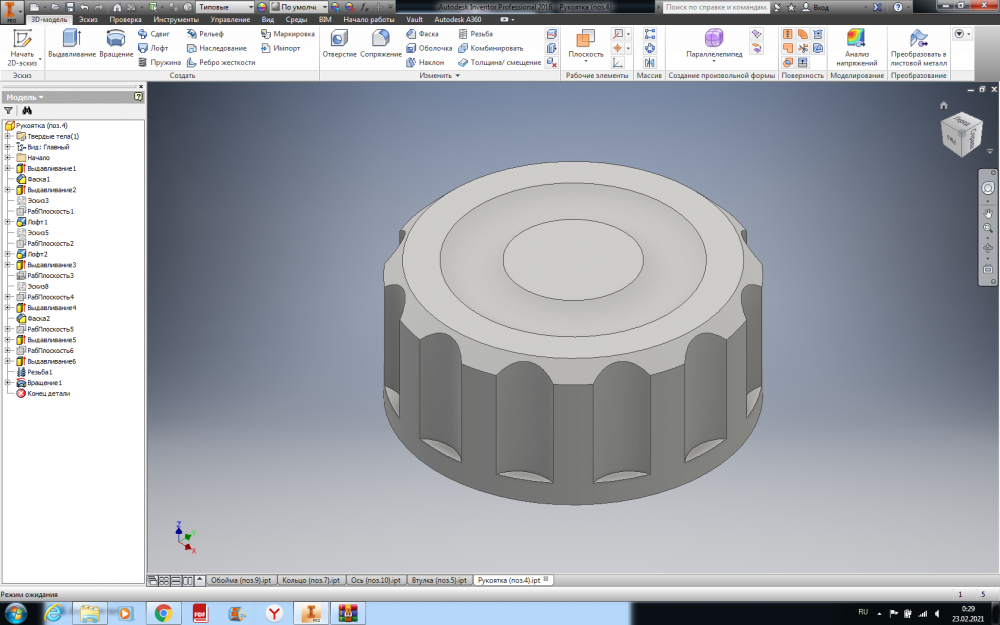The height and width of the screenshot is (625, 1000).
Task: Open the Box freeform tool (Параллелепипед)
Action: pos(713,44)
